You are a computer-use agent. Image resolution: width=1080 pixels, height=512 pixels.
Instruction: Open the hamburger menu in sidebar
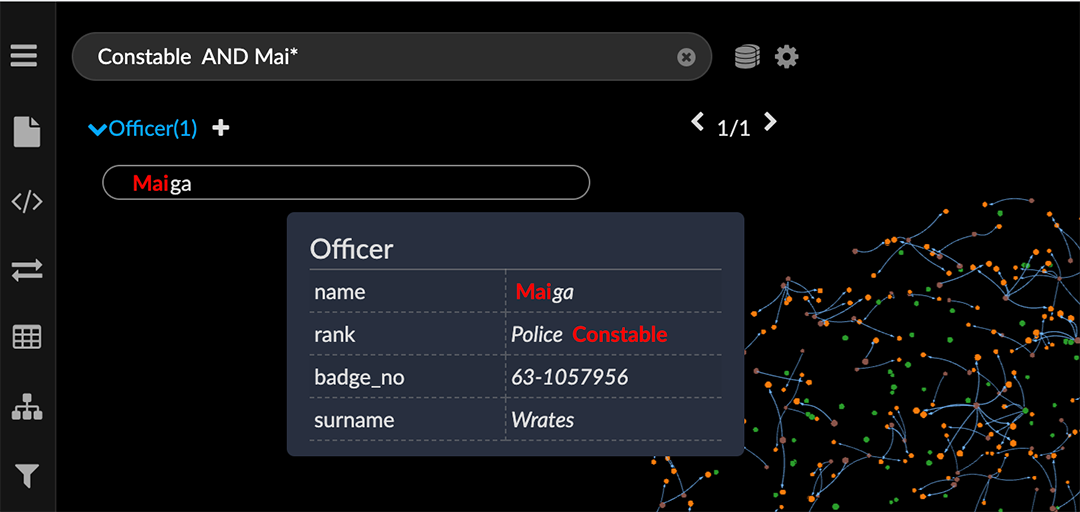click(24, 55)
